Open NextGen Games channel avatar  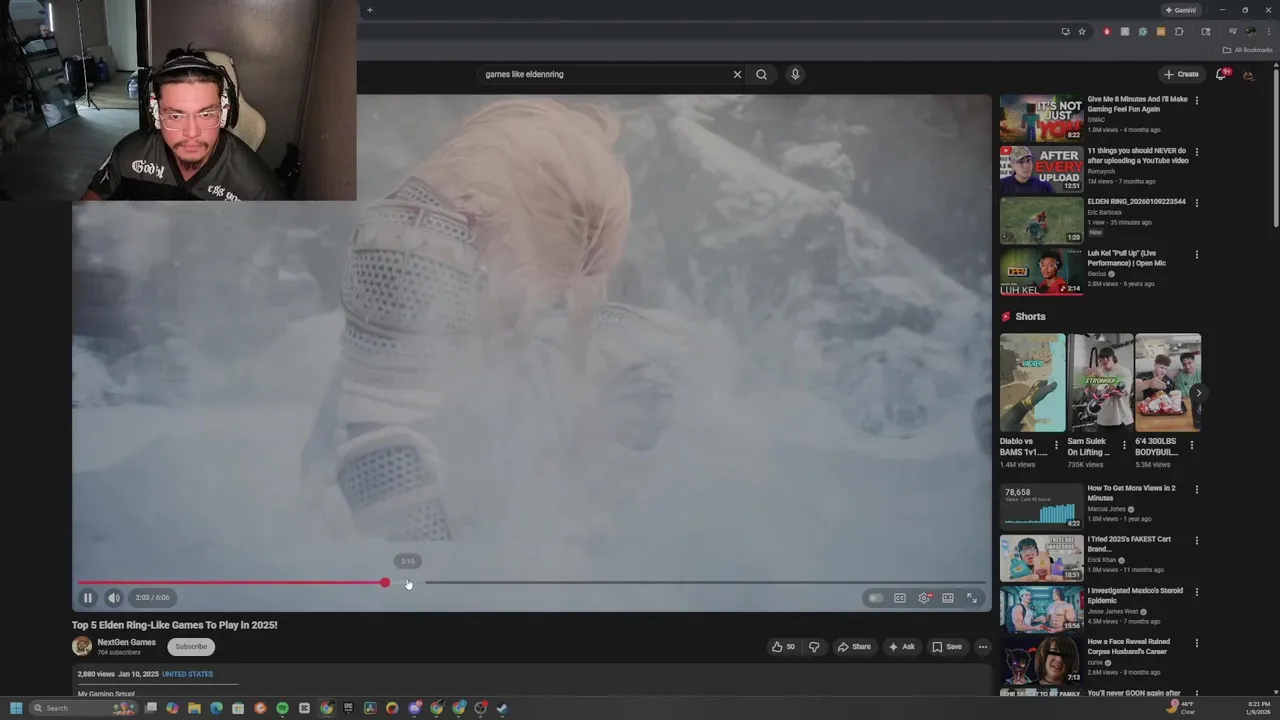click(82, 647)
